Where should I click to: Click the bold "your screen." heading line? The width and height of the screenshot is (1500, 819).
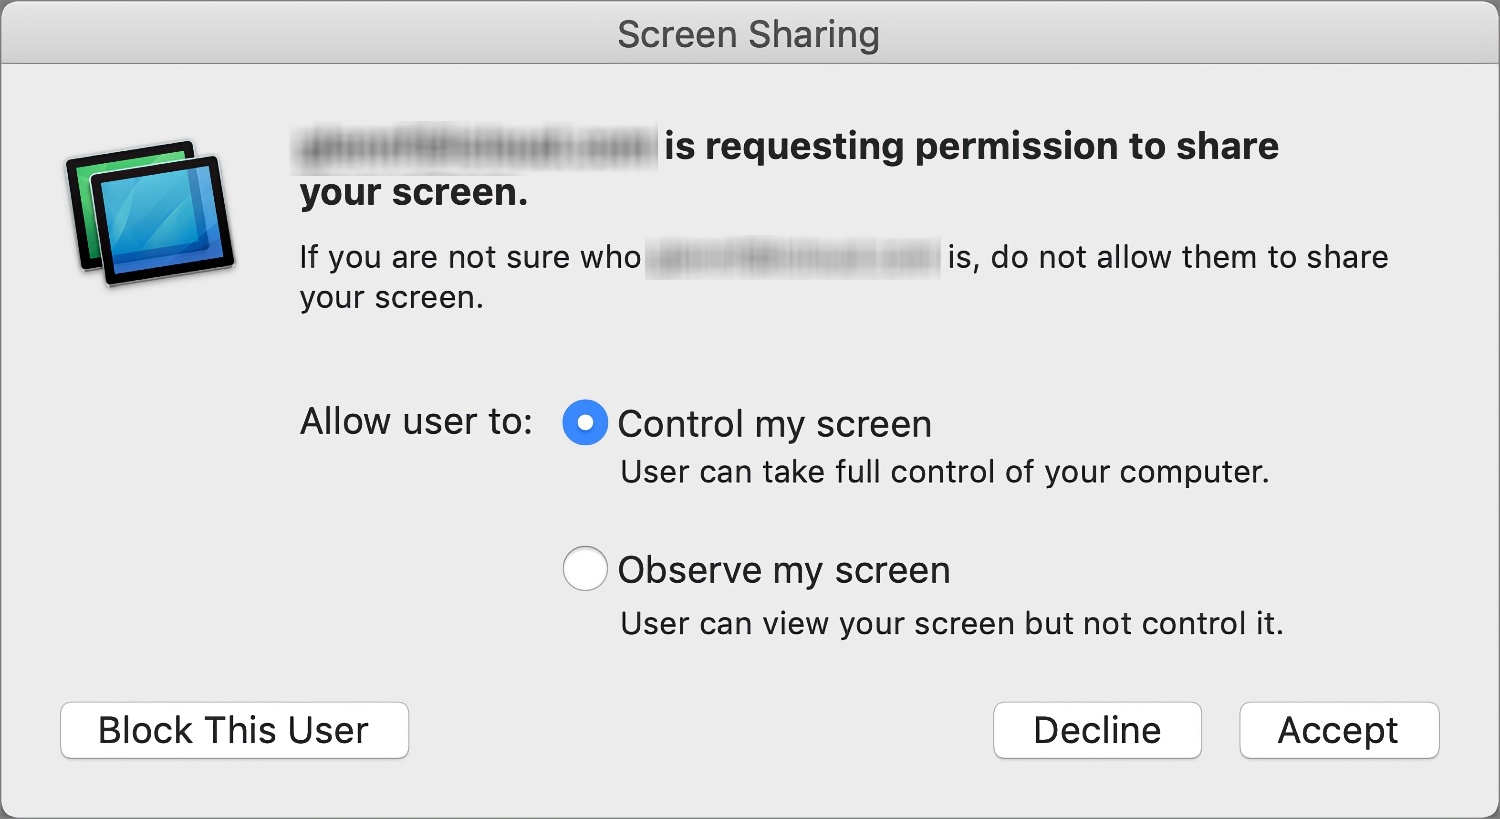(414, 193)
